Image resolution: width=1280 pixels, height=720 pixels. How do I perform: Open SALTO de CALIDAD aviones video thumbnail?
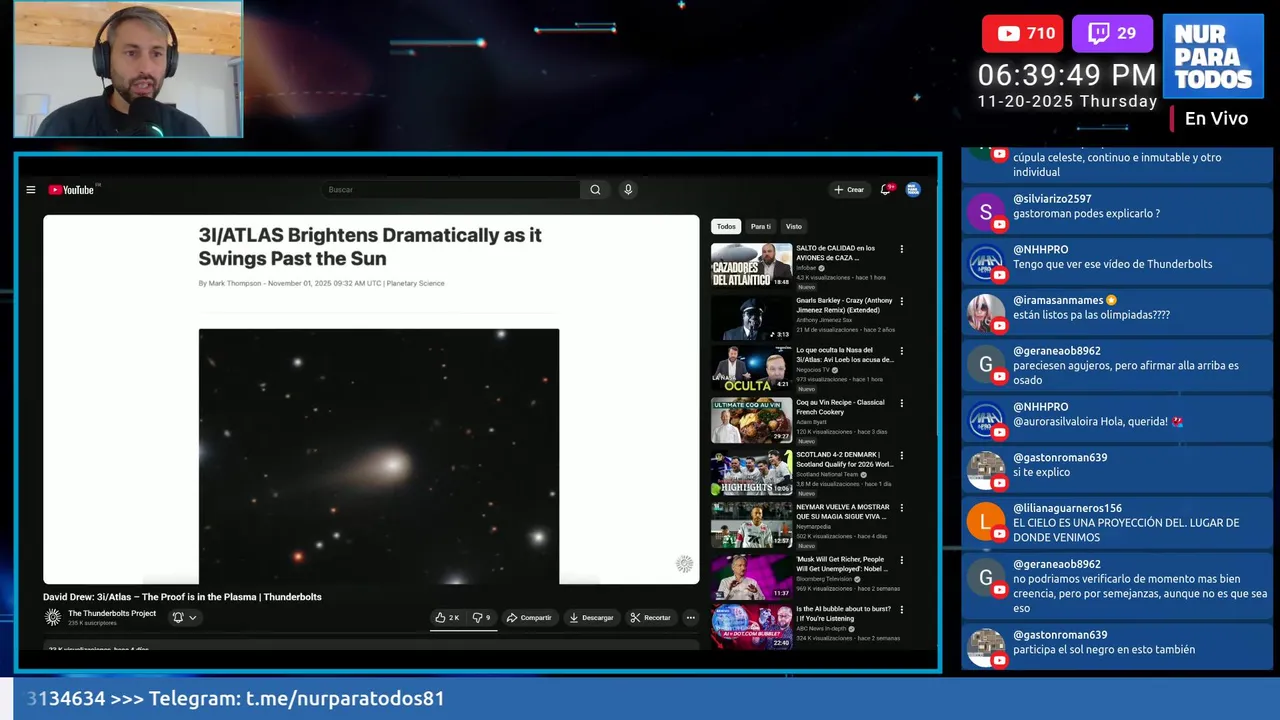[751, 265]
